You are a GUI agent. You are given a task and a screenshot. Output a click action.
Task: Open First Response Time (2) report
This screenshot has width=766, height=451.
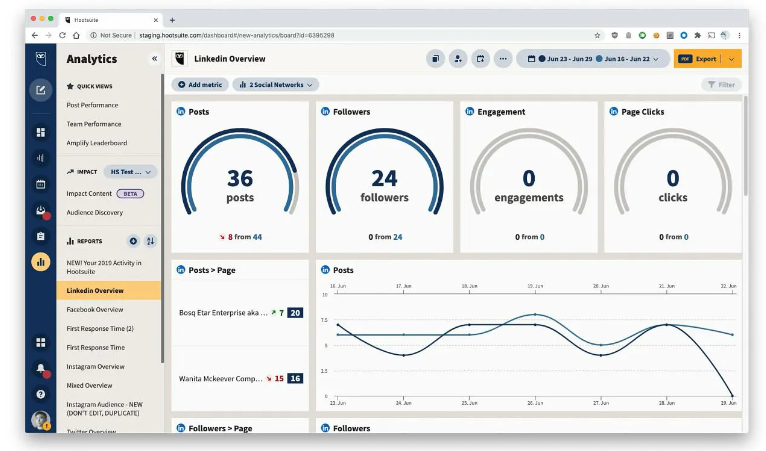[x=100, y=328]
